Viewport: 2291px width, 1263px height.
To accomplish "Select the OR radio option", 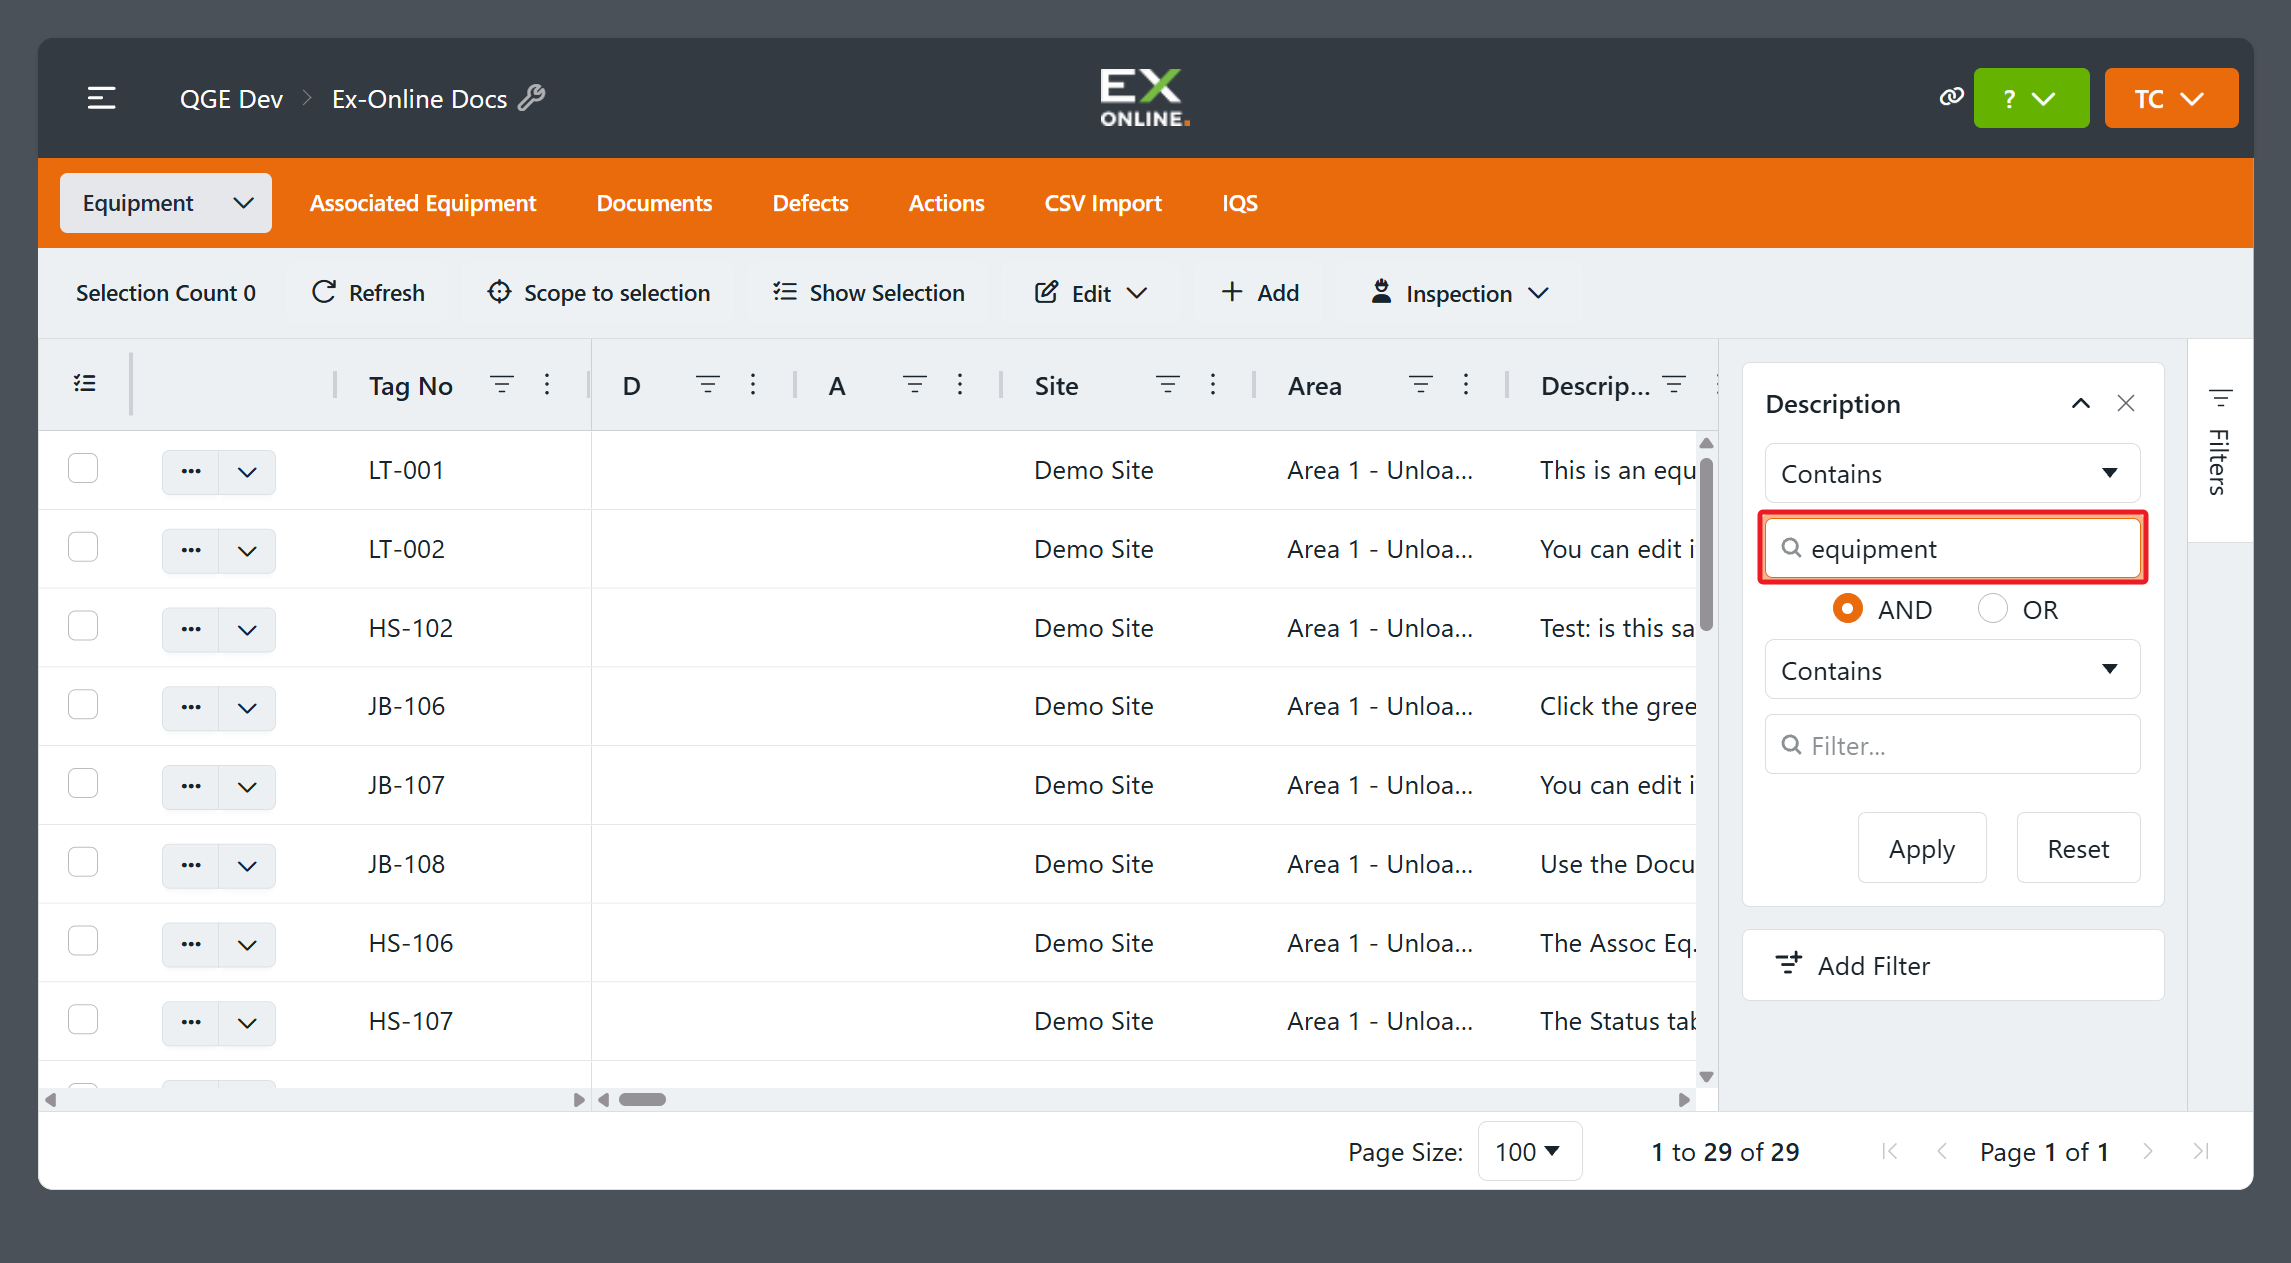I will pos(1993,609).
